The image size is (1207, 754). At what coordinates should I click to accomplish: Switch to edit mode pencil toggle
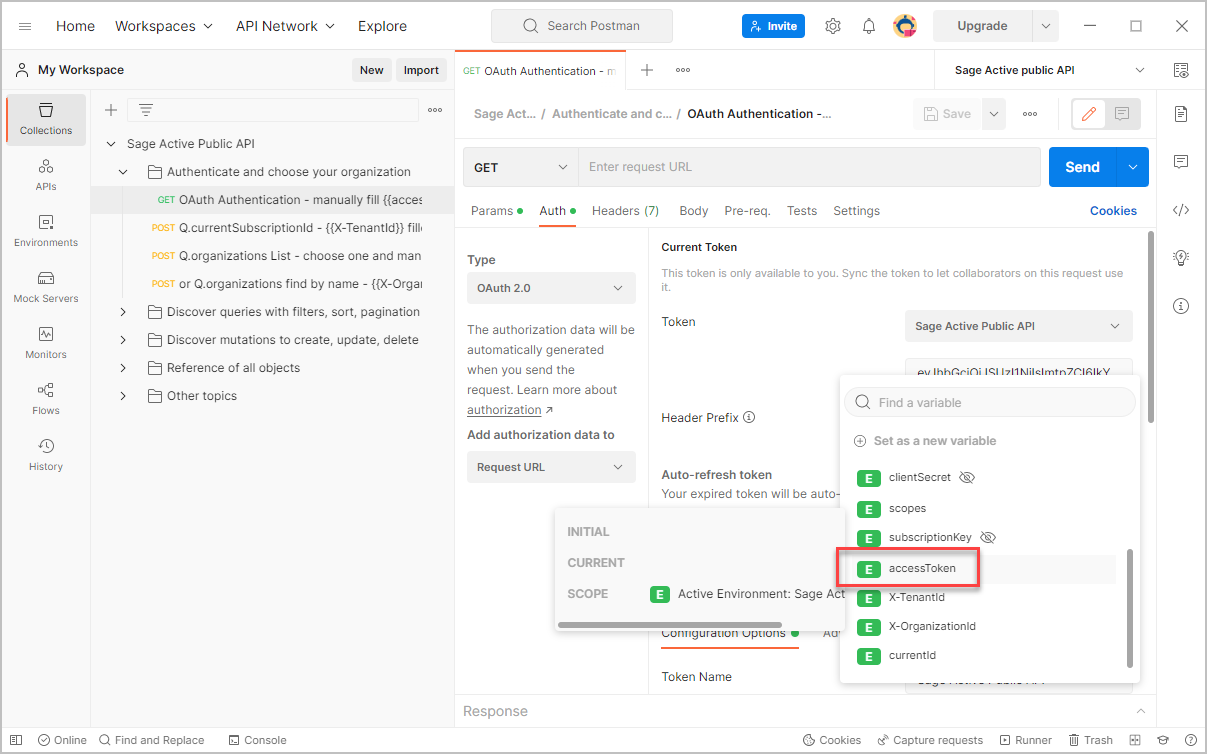coord(1089,114)
